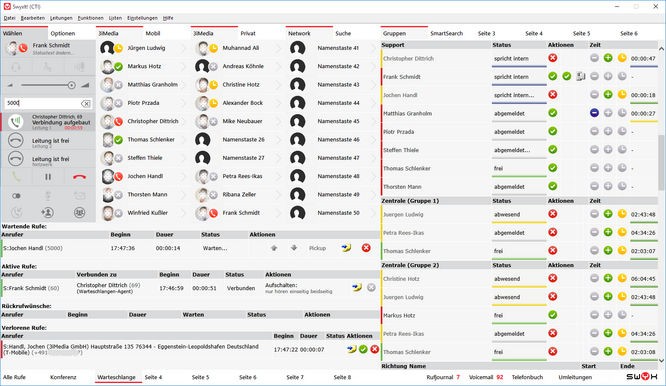Select active line Christopher Dittrich Leitung 1
Image resolution: width=666 pixels, height=386 pixels.
coord(48,122)
